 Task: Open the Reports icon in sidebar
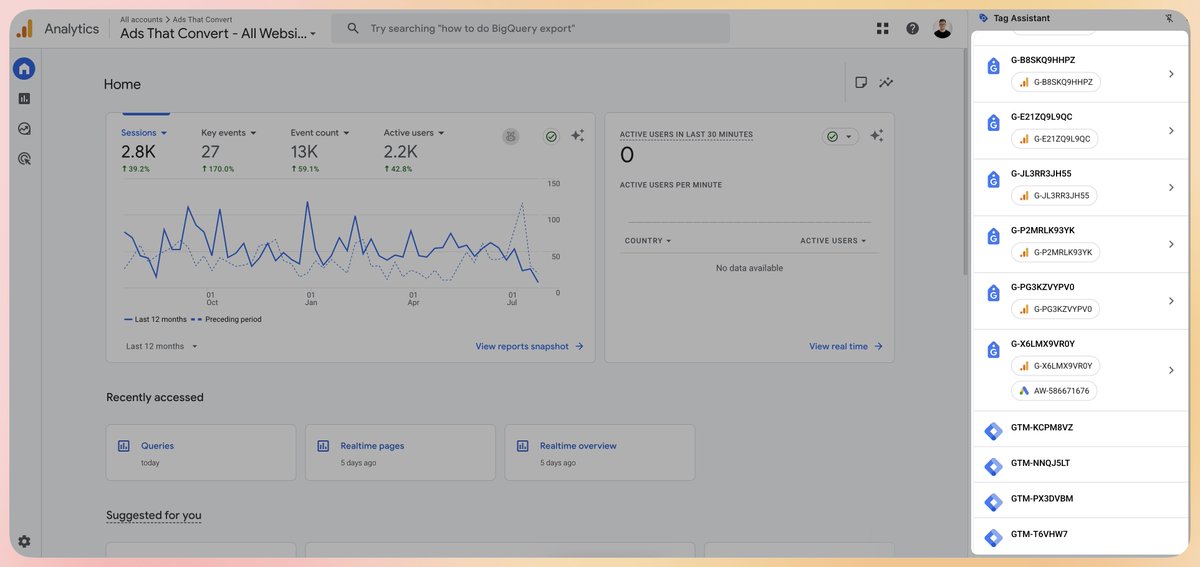pos(24,98)
